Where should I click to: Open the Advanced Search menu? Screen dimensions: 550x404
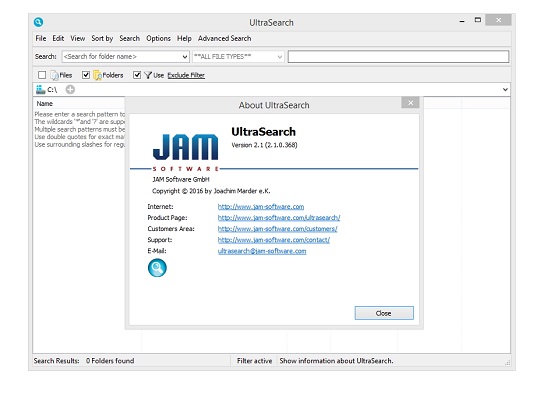224,38
